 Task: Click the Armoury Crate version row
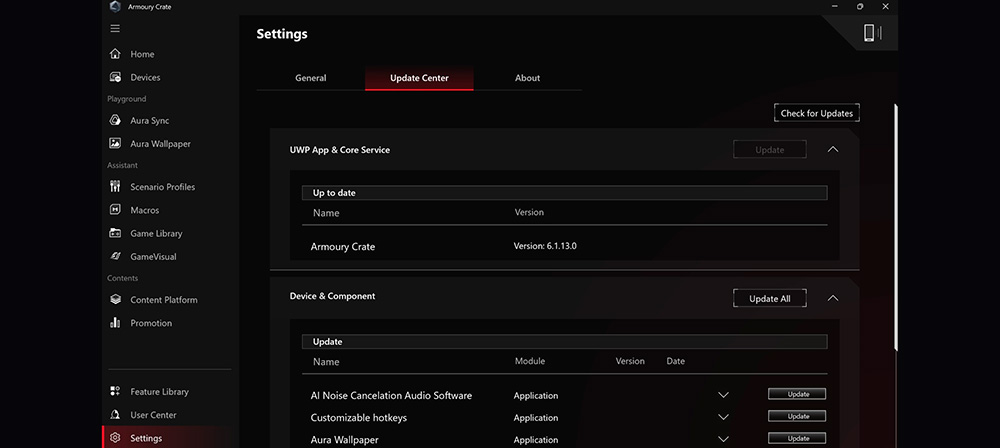564,246
